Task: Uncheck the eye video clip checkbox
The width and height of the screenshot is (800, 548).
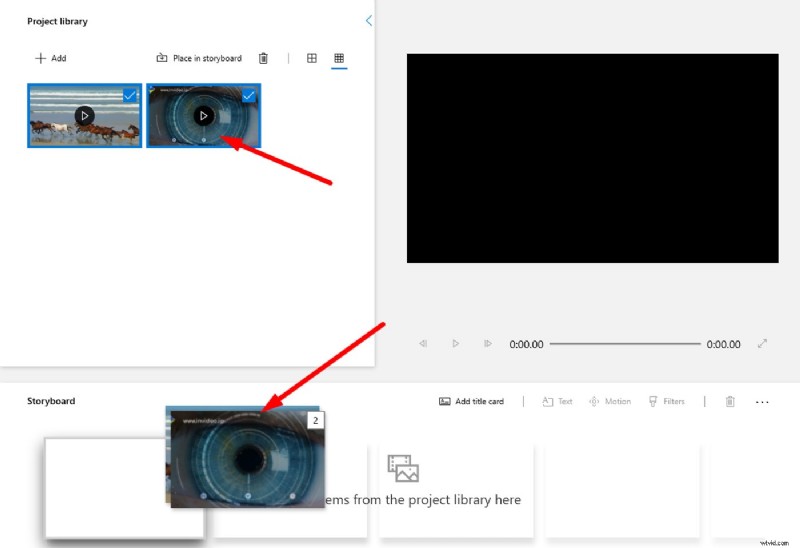Action: 249,95
